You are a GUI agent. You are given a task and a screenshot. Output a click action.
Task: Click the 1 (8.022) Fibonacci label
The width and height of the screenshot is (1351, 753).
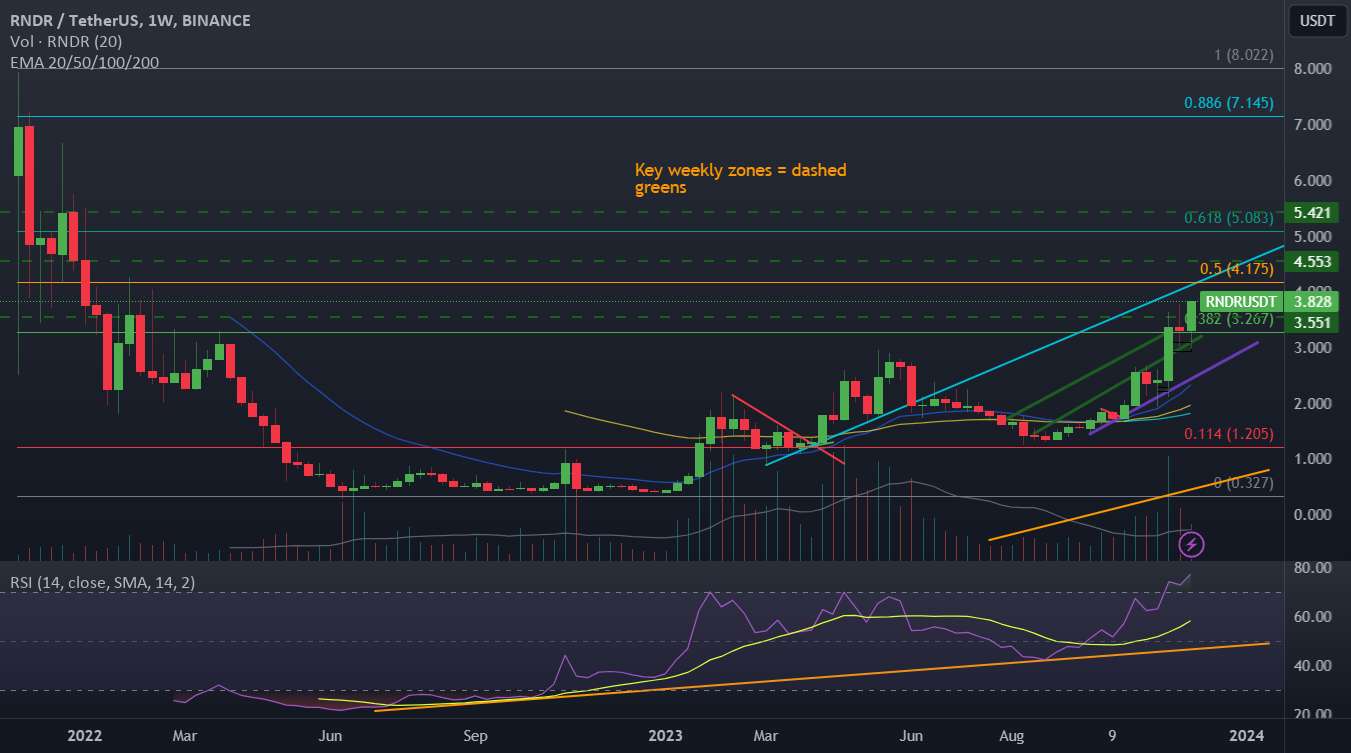coord(1243,55)
